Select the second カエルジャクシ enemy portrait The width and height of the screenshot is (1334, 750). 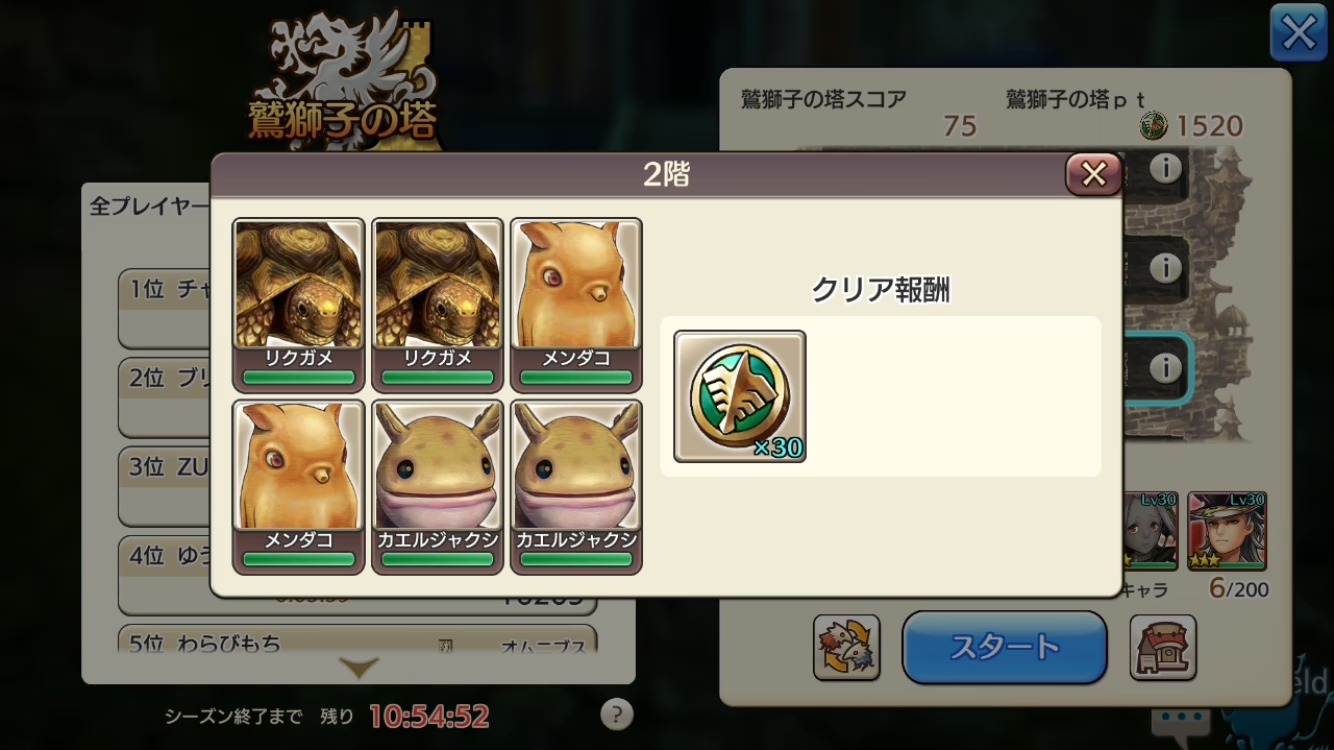coord(576,487)
